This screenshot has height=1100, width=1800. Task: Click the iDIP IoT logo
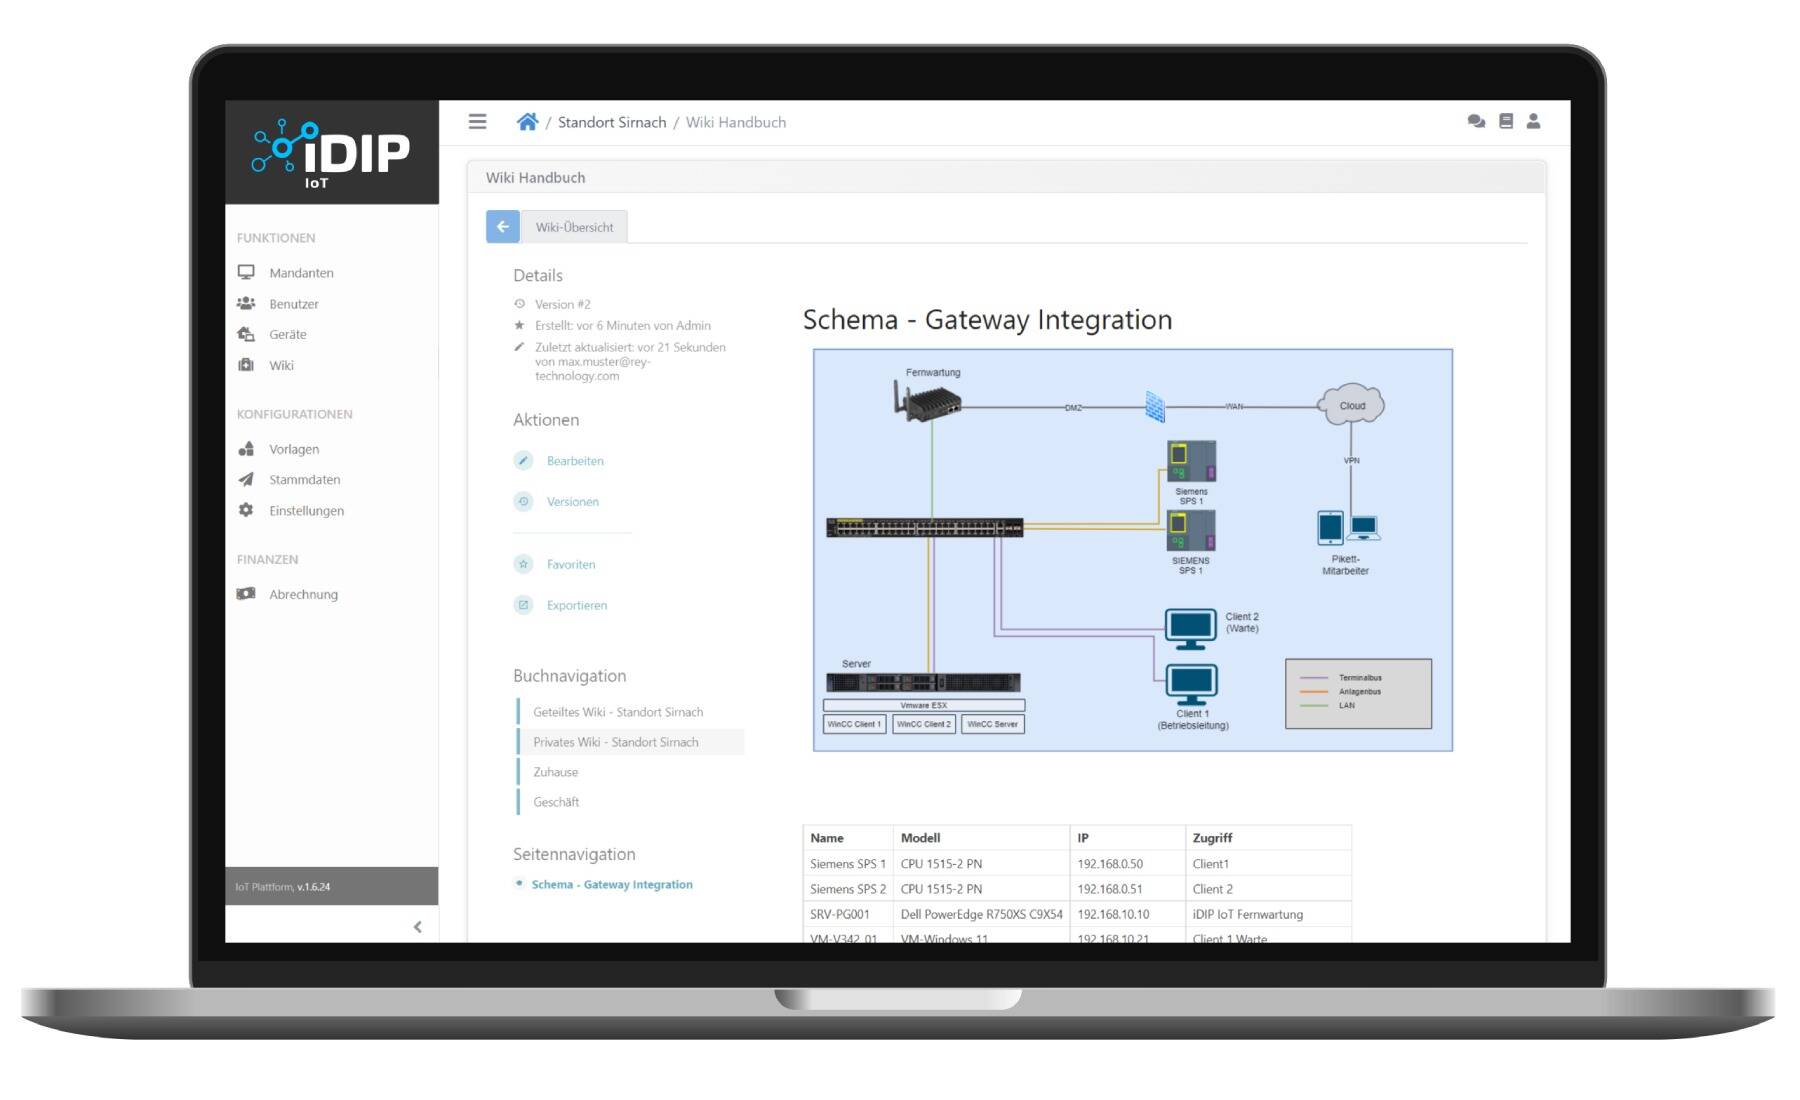(331, 153)
